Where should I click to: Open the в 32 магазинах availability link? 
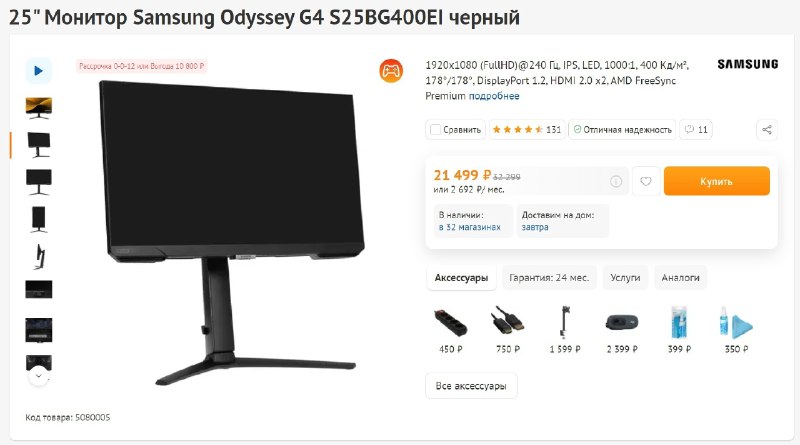pos(469,227)
